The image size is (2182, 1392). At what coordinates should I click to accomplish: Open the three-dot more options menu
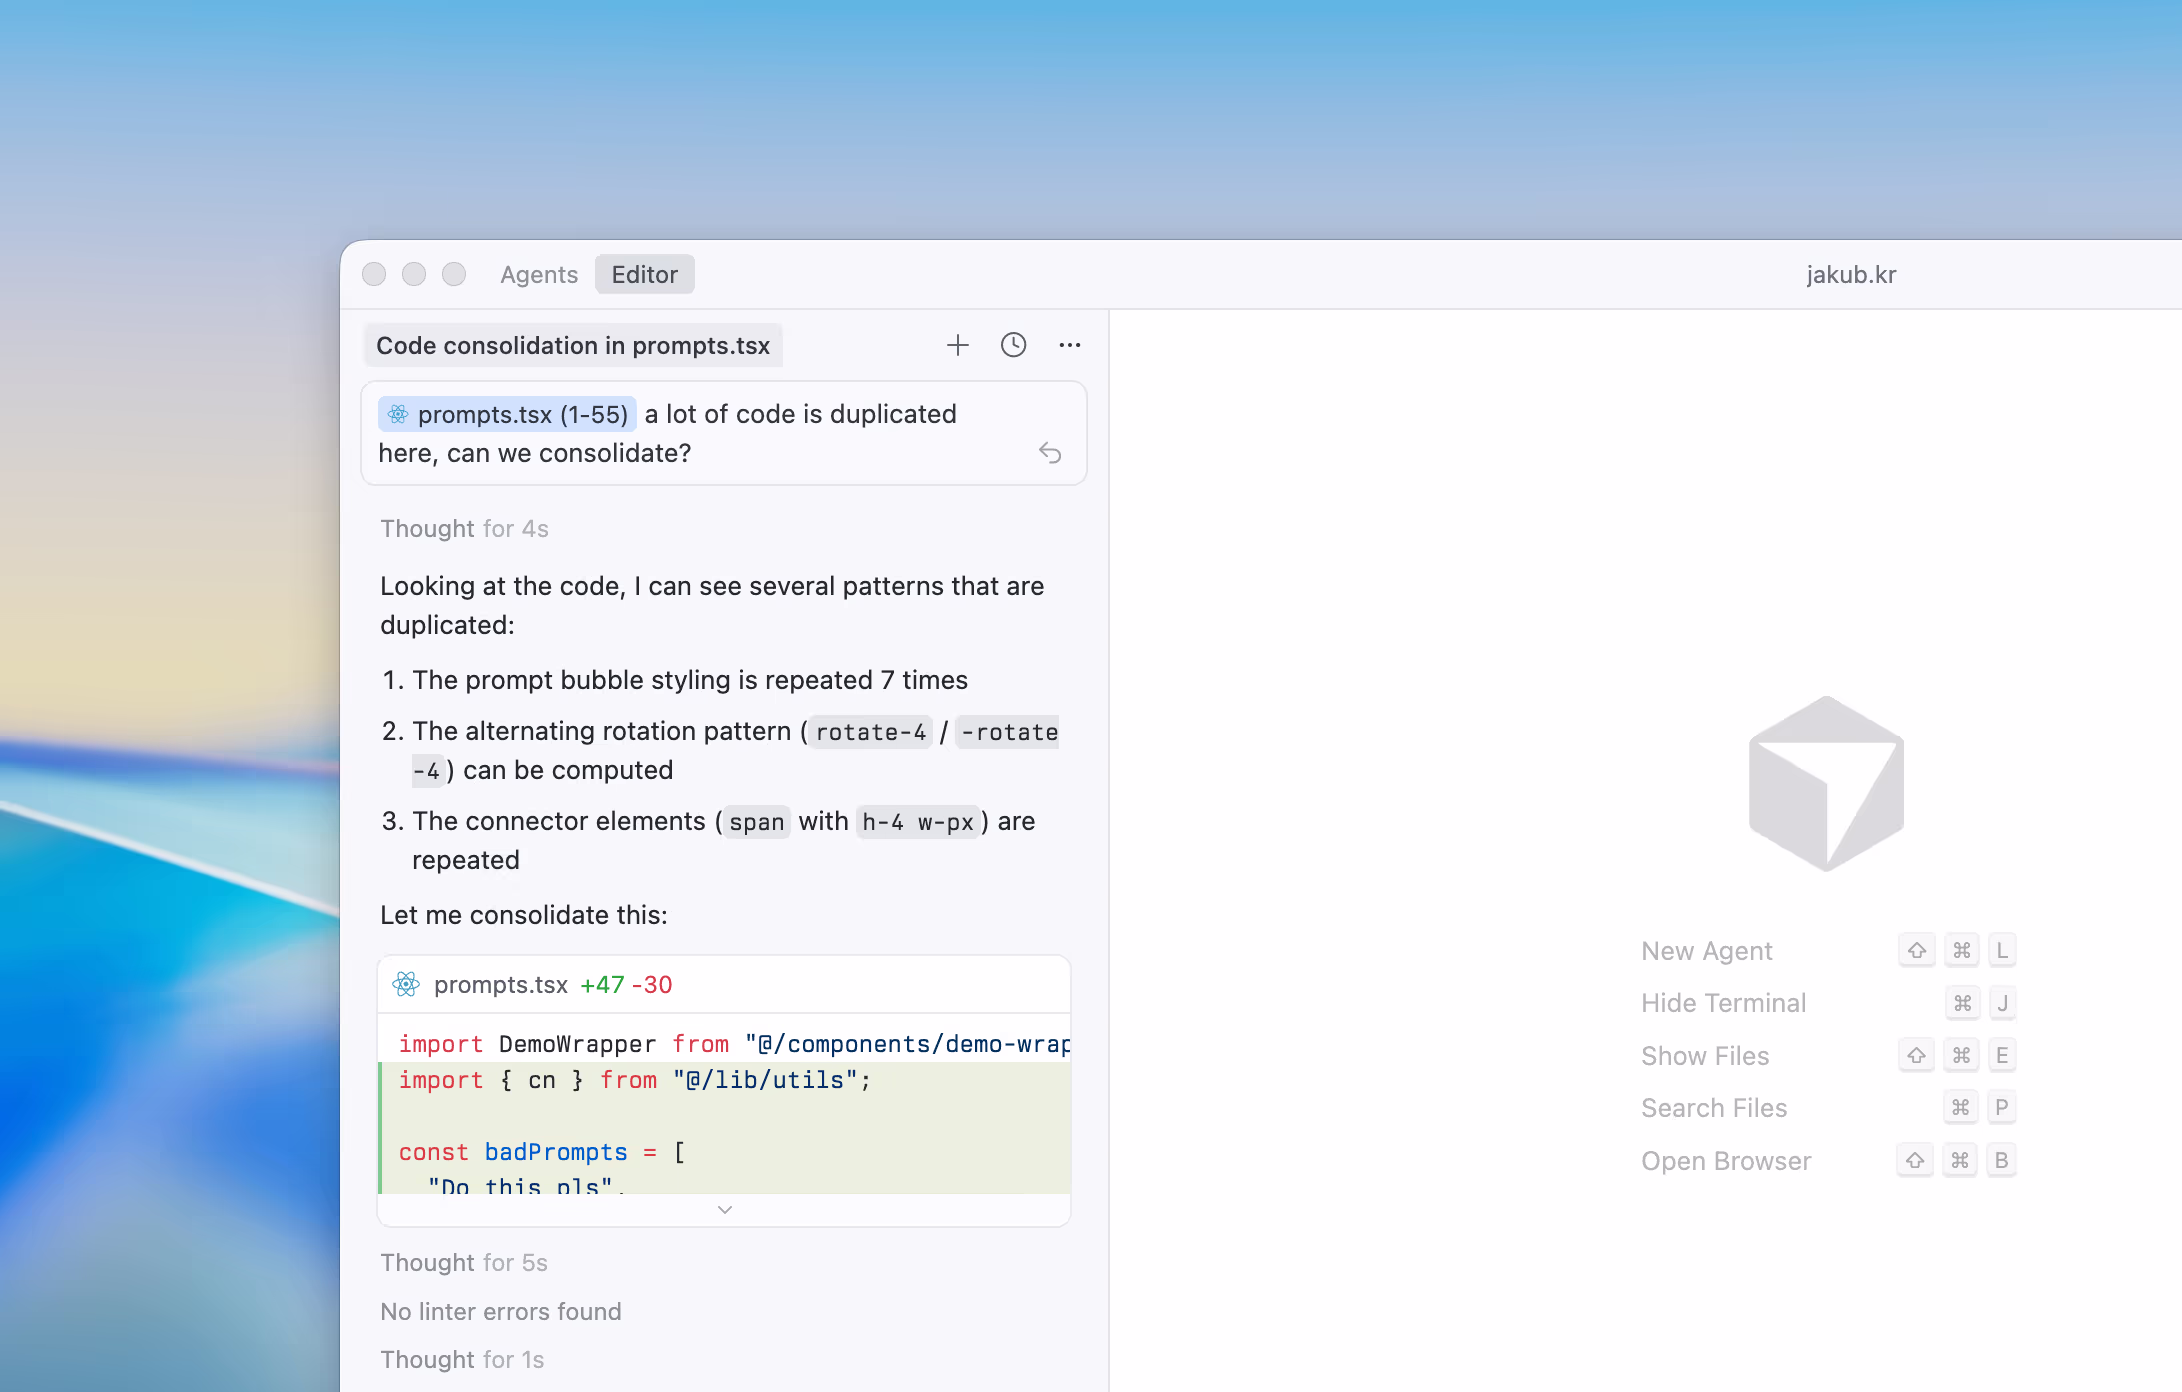pos(1069,345)
